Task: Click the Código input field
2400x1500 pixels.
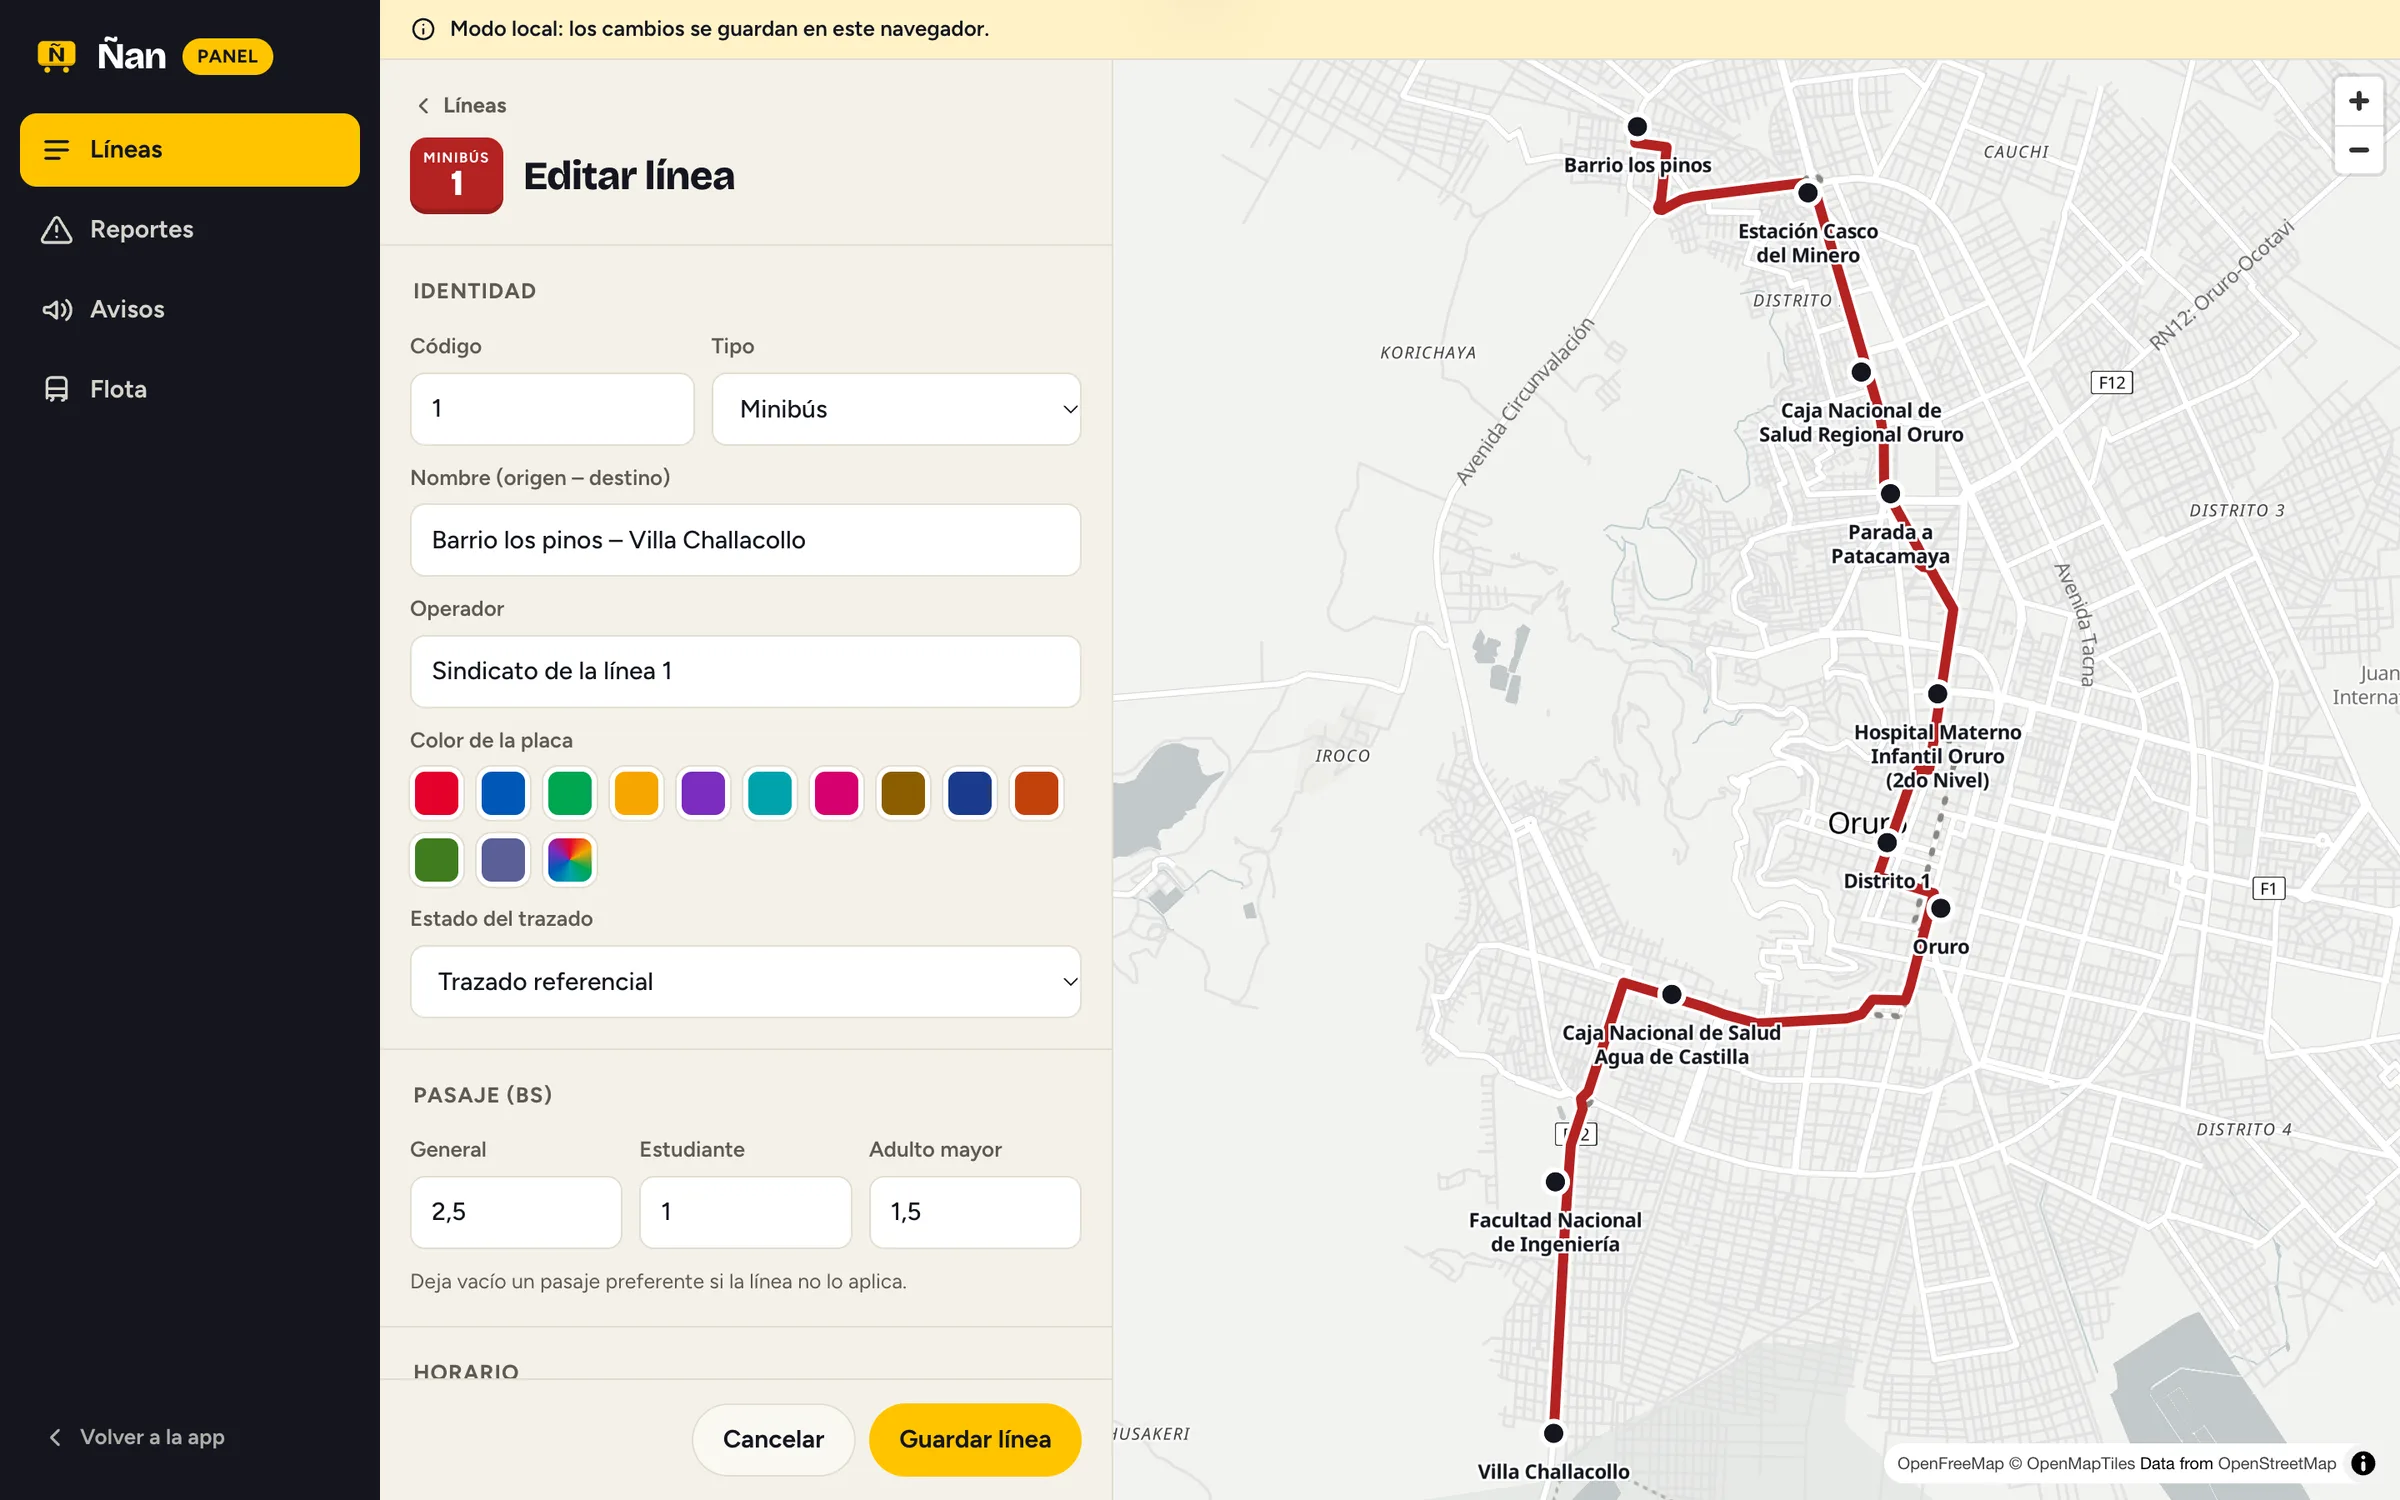Action: 552,409
